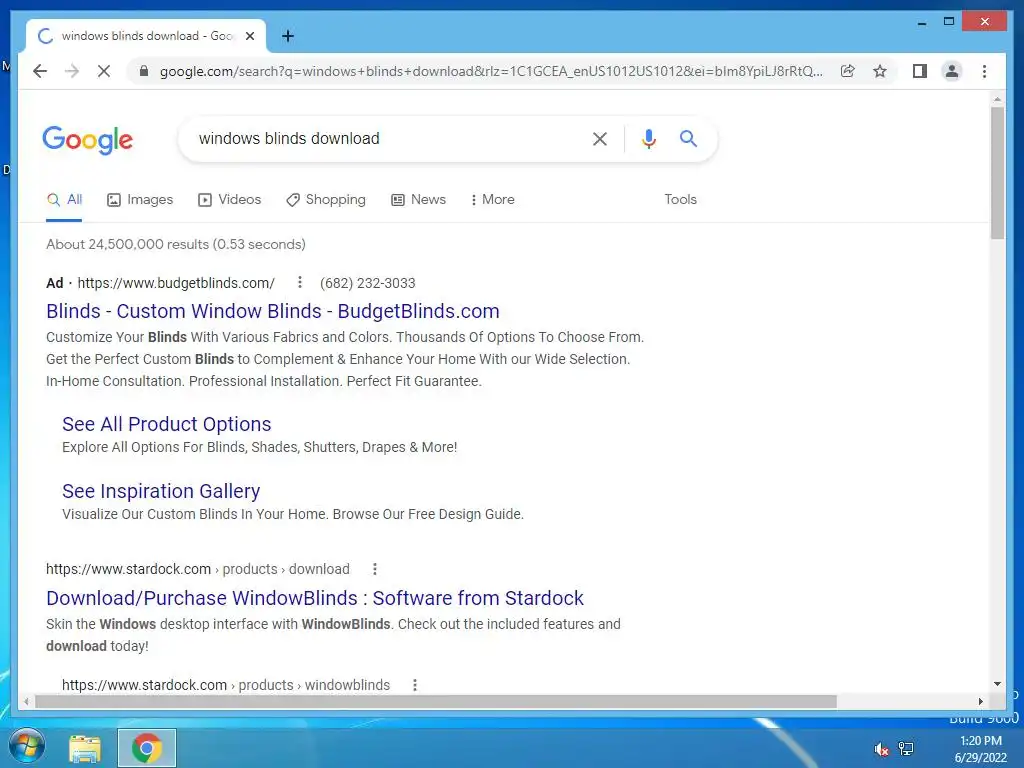Click the https://www.budgetblinds.com/ ad URL
This screenshot has height=768, width=1024.
[176, 283]
